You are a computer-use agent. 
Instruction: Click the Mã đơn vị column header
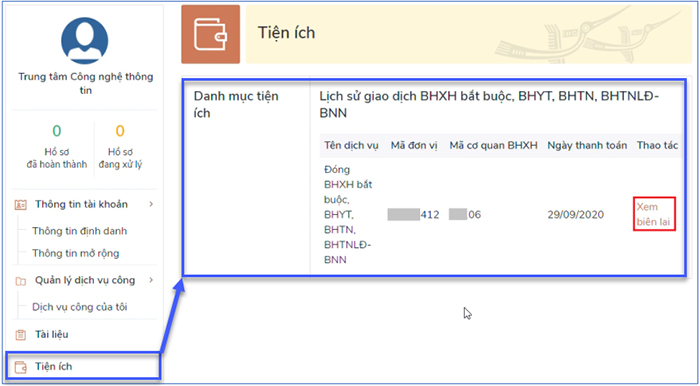tap(414, 145)
